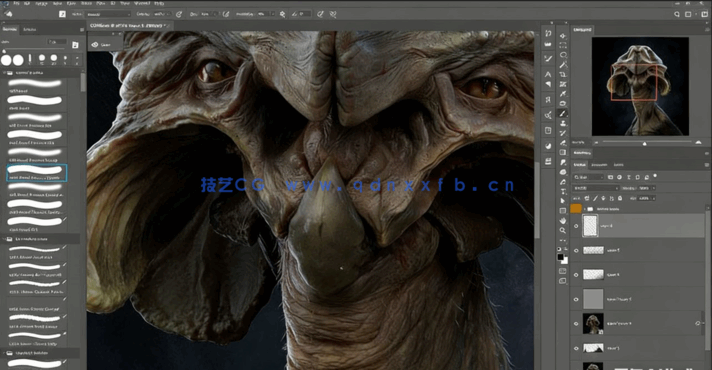
Task: Select the Gradient tool
Action: 563,153
